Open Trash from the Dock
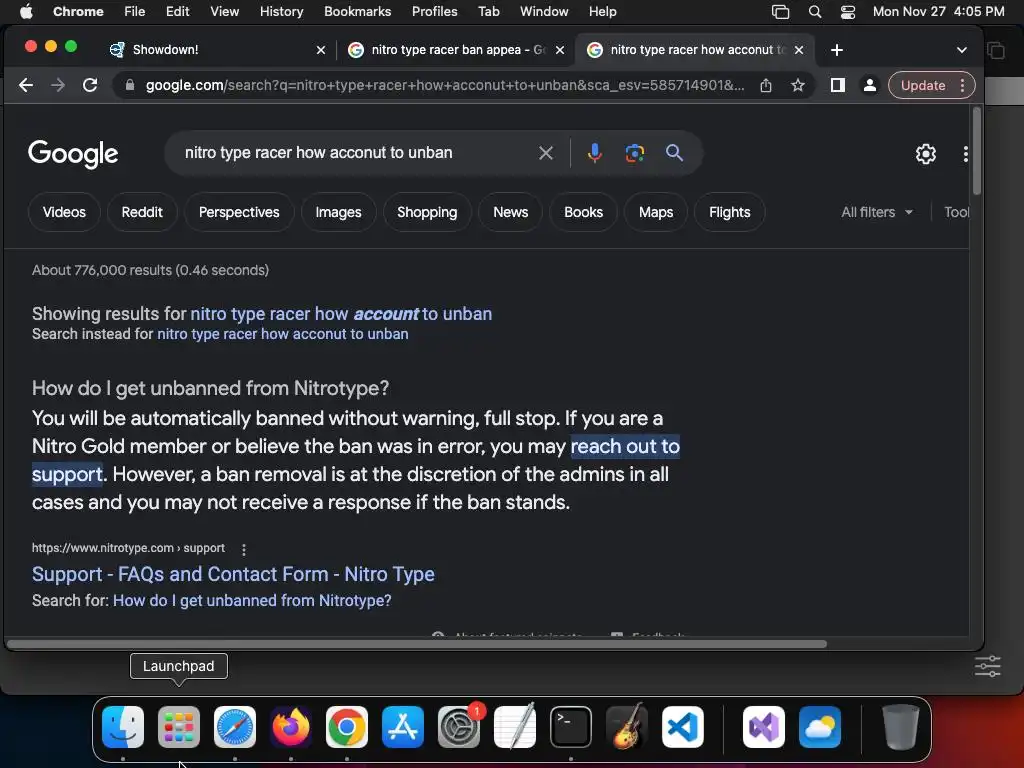 901,726
